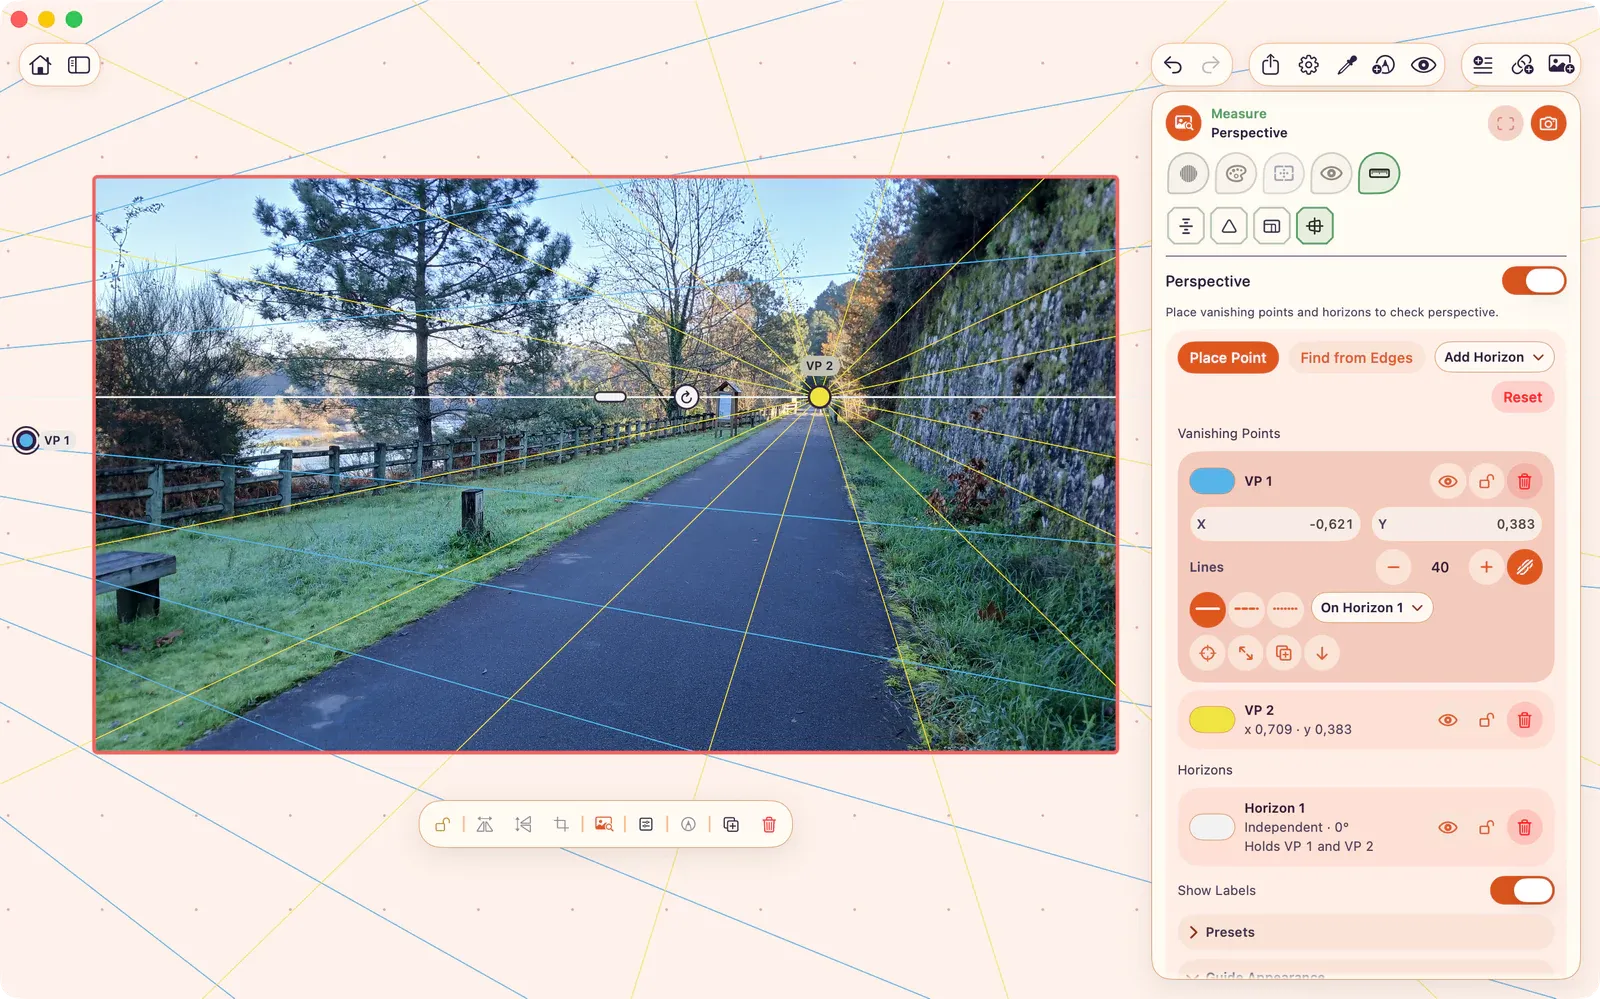Viewport: 1600px width, 999px height.
Task: Delete VP 2 with trash icon
Action: pyautogui.click(x=1524, y=720)
